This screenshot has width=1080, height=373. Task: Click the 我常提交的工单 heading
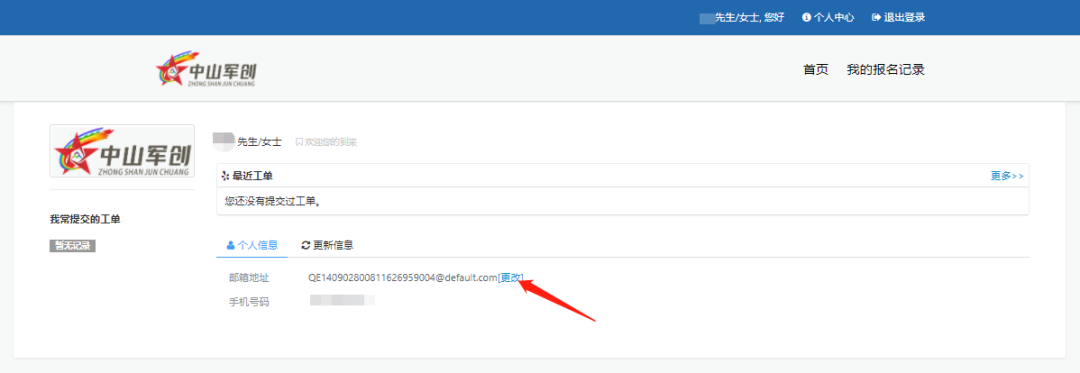point(85,220)
